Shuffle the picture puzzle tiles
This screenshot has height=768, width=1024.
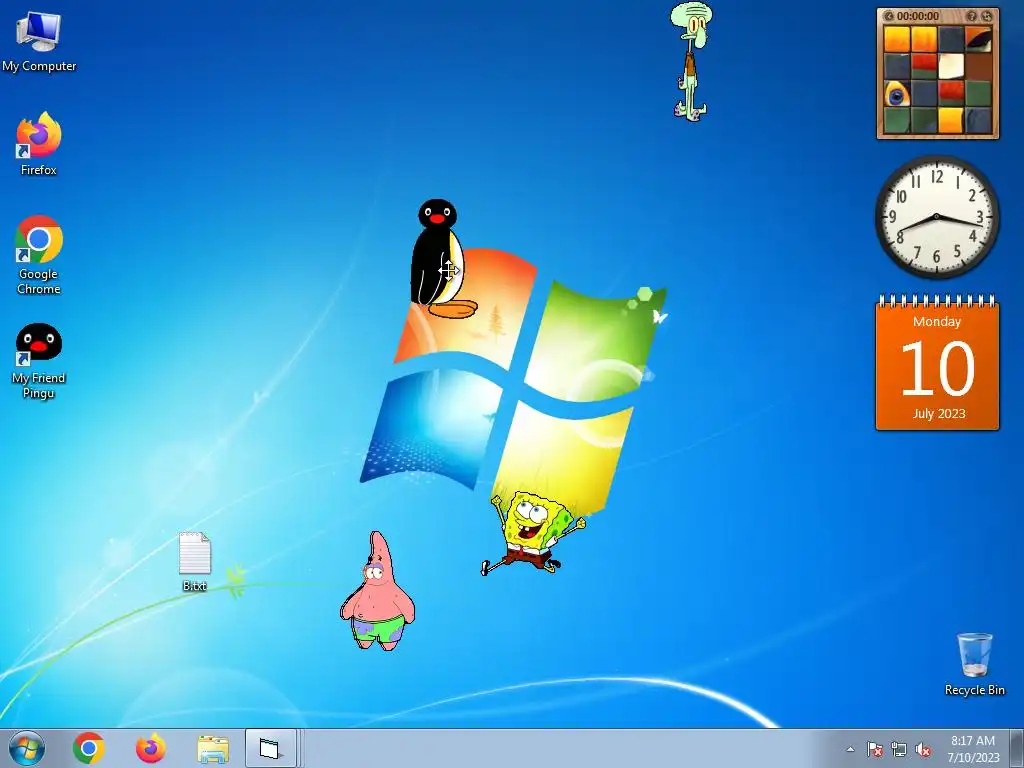pos(986,16)
